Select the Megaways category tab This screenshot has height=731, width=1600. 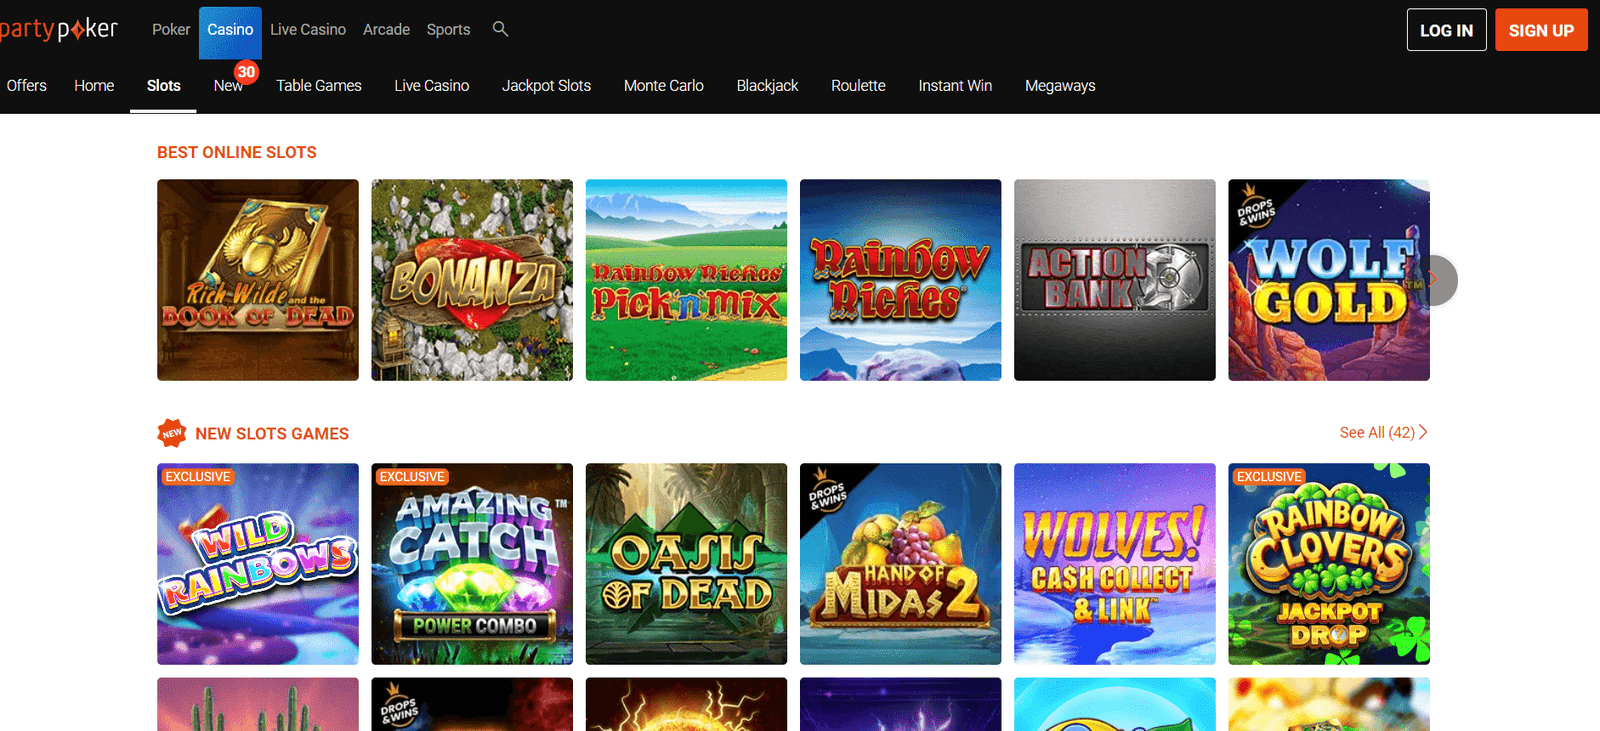1060,86
